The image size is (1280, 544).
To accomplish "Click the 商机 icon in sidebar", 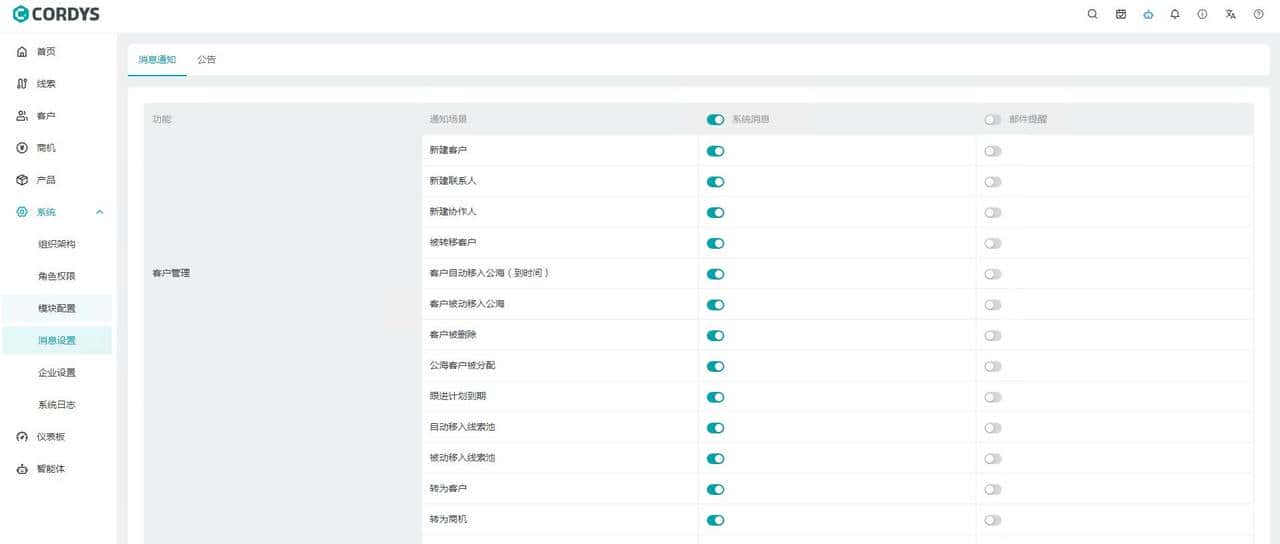I will point(22,148).
